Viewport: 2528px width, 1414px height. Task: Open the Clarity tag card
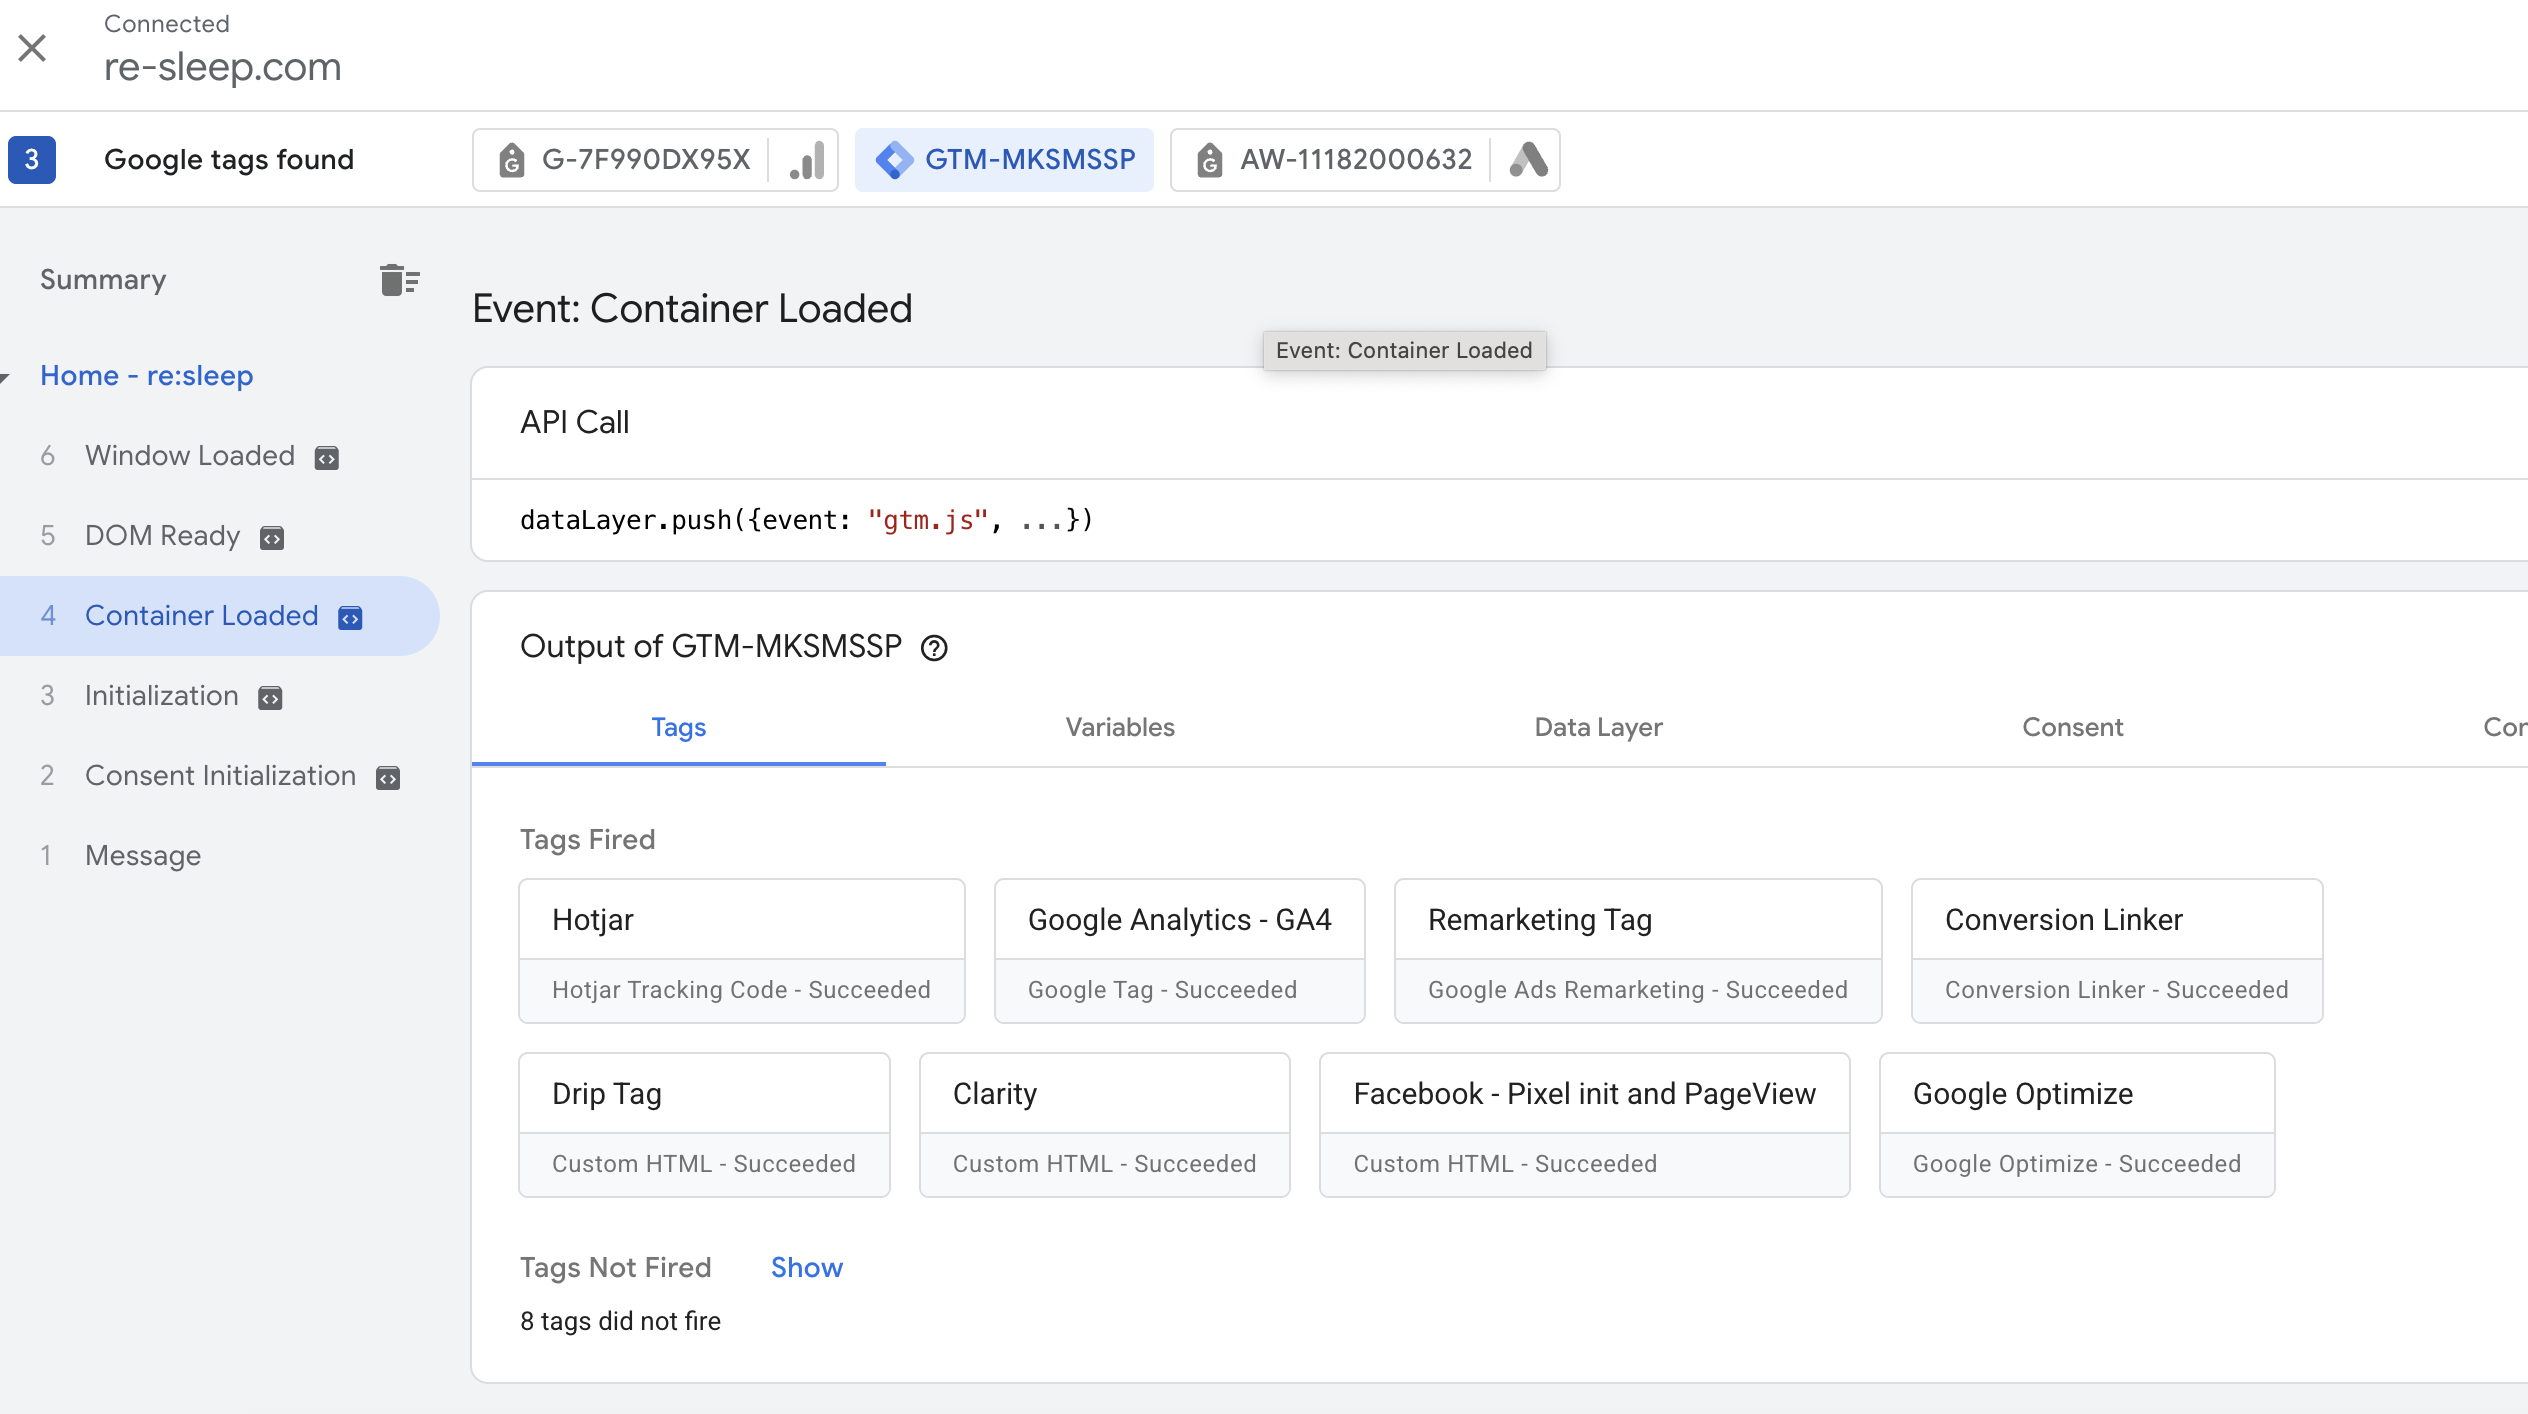(1105, 1125)
